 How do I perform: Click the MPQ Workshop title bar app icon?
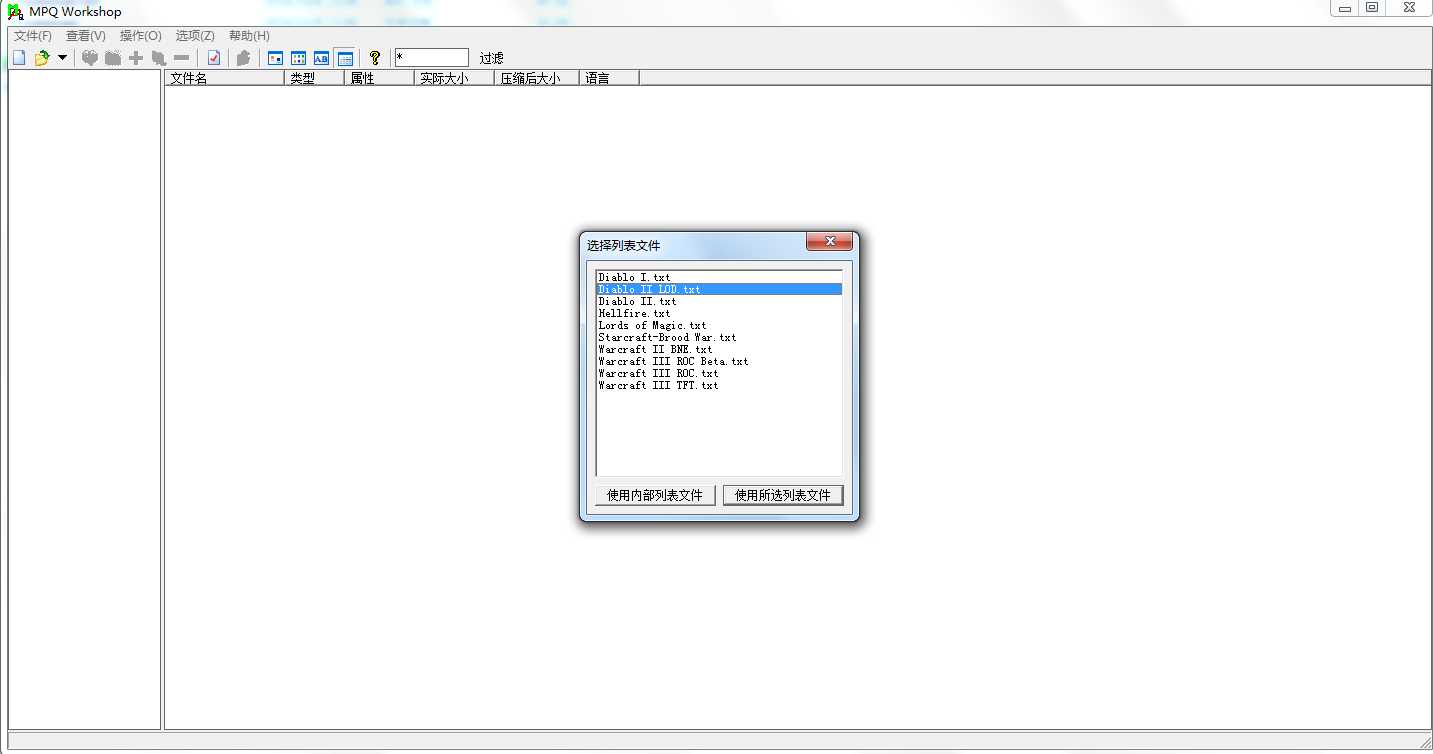click(x=15, y=11)
